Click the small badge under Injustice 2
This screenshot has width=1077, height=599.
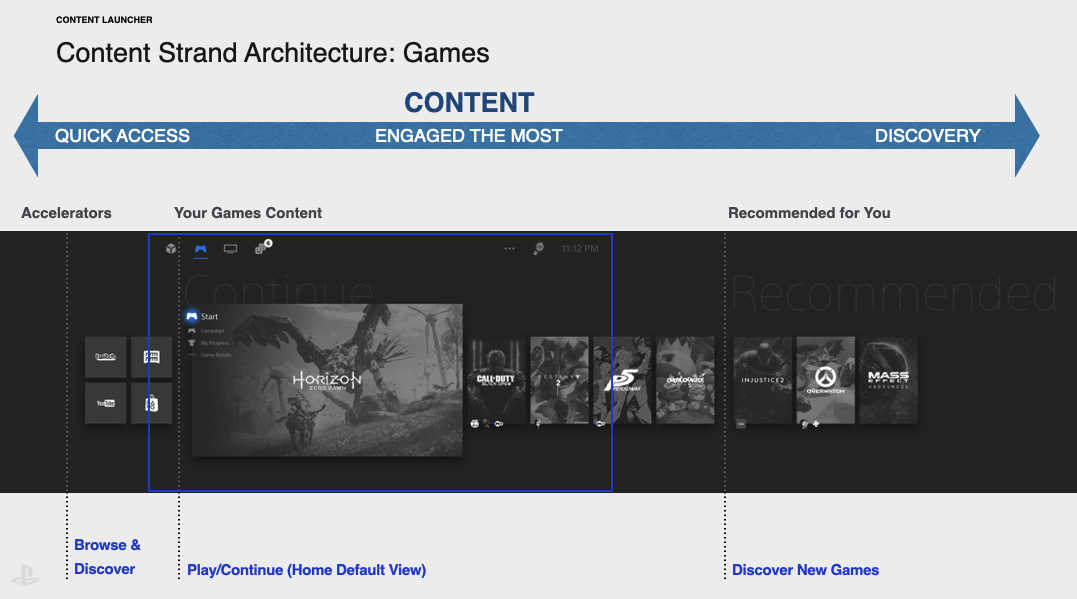(x=741, y=424)
